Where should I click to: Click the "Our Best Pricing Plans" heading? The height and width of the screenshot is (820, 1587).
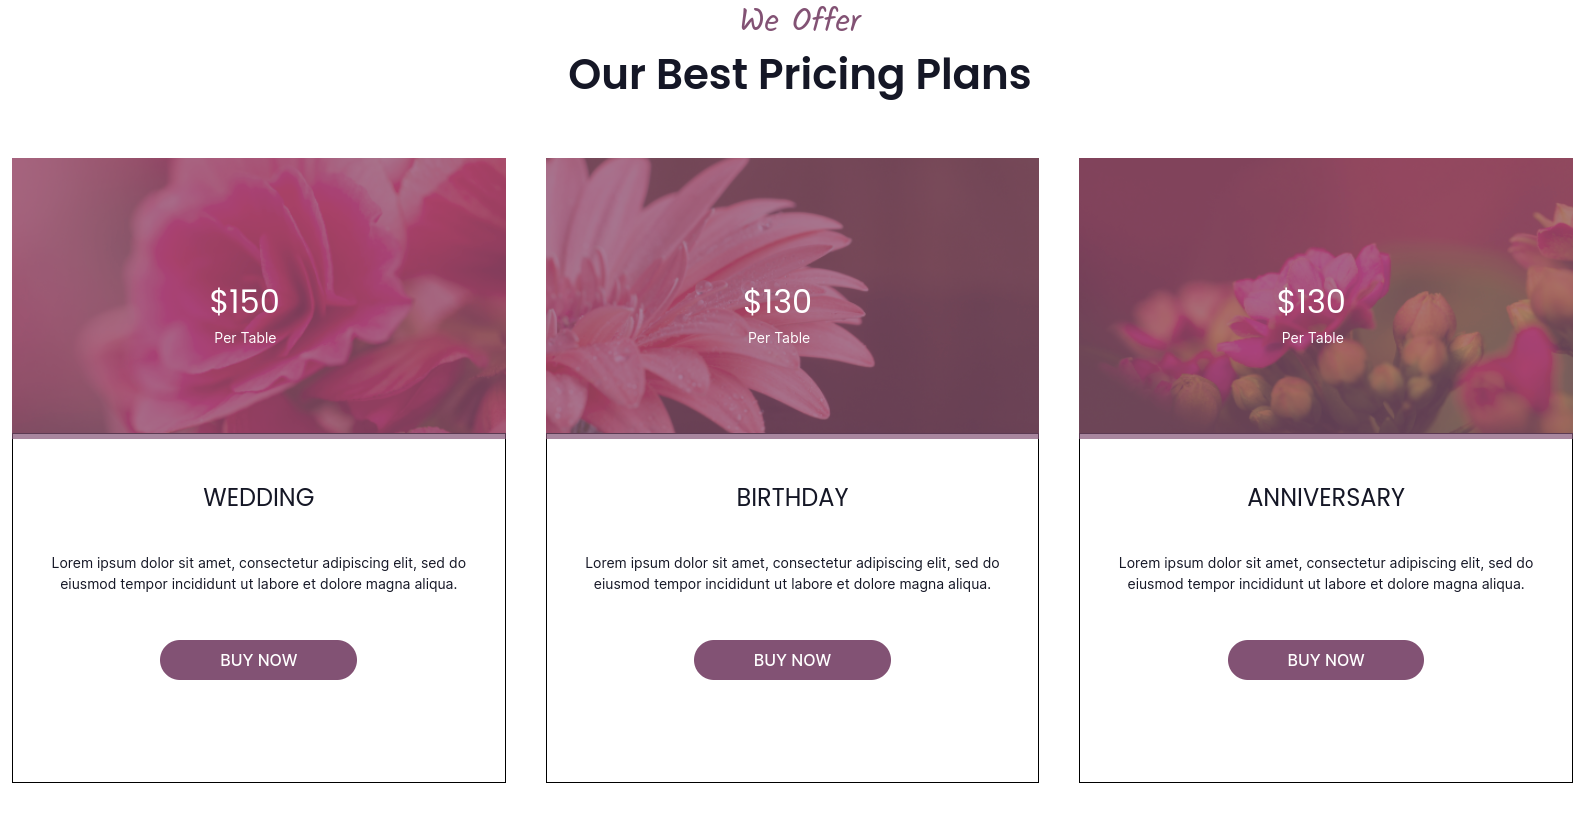point(799,75)
